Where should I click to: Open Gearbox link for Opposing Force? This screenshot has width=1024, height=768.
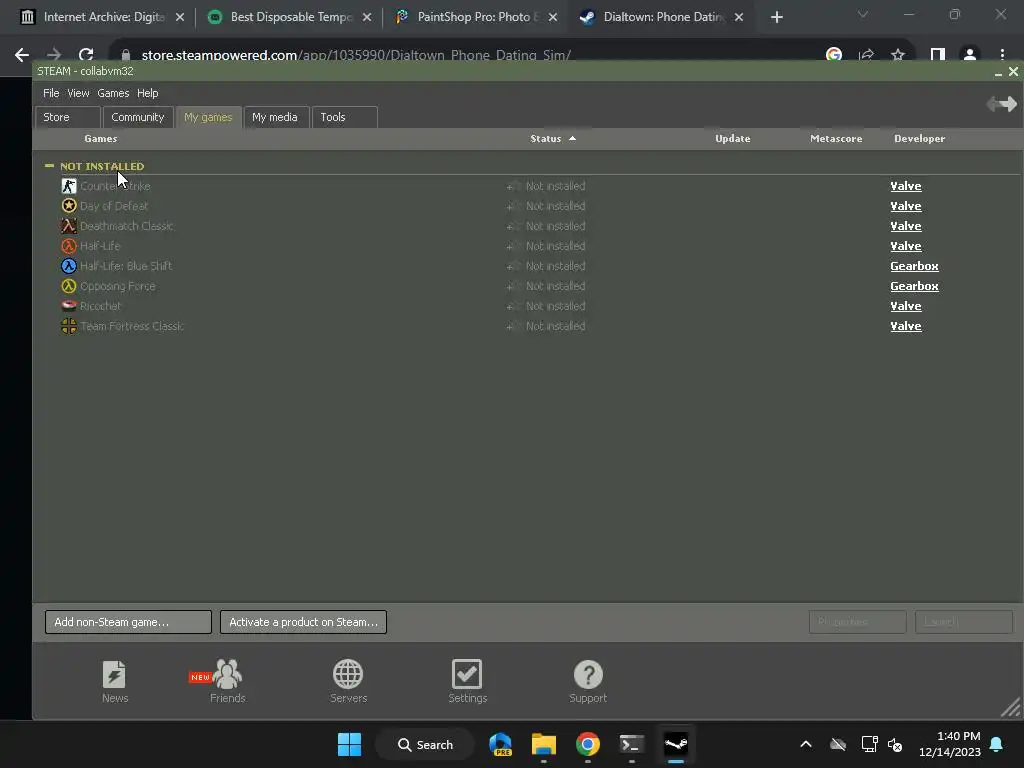coord(914,286)
